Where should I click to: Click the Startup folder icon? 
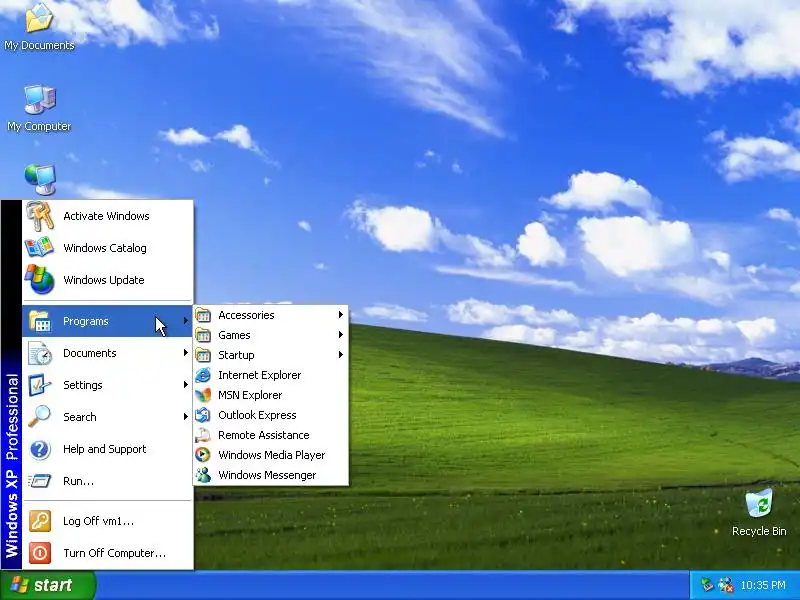tap(203, 355)
